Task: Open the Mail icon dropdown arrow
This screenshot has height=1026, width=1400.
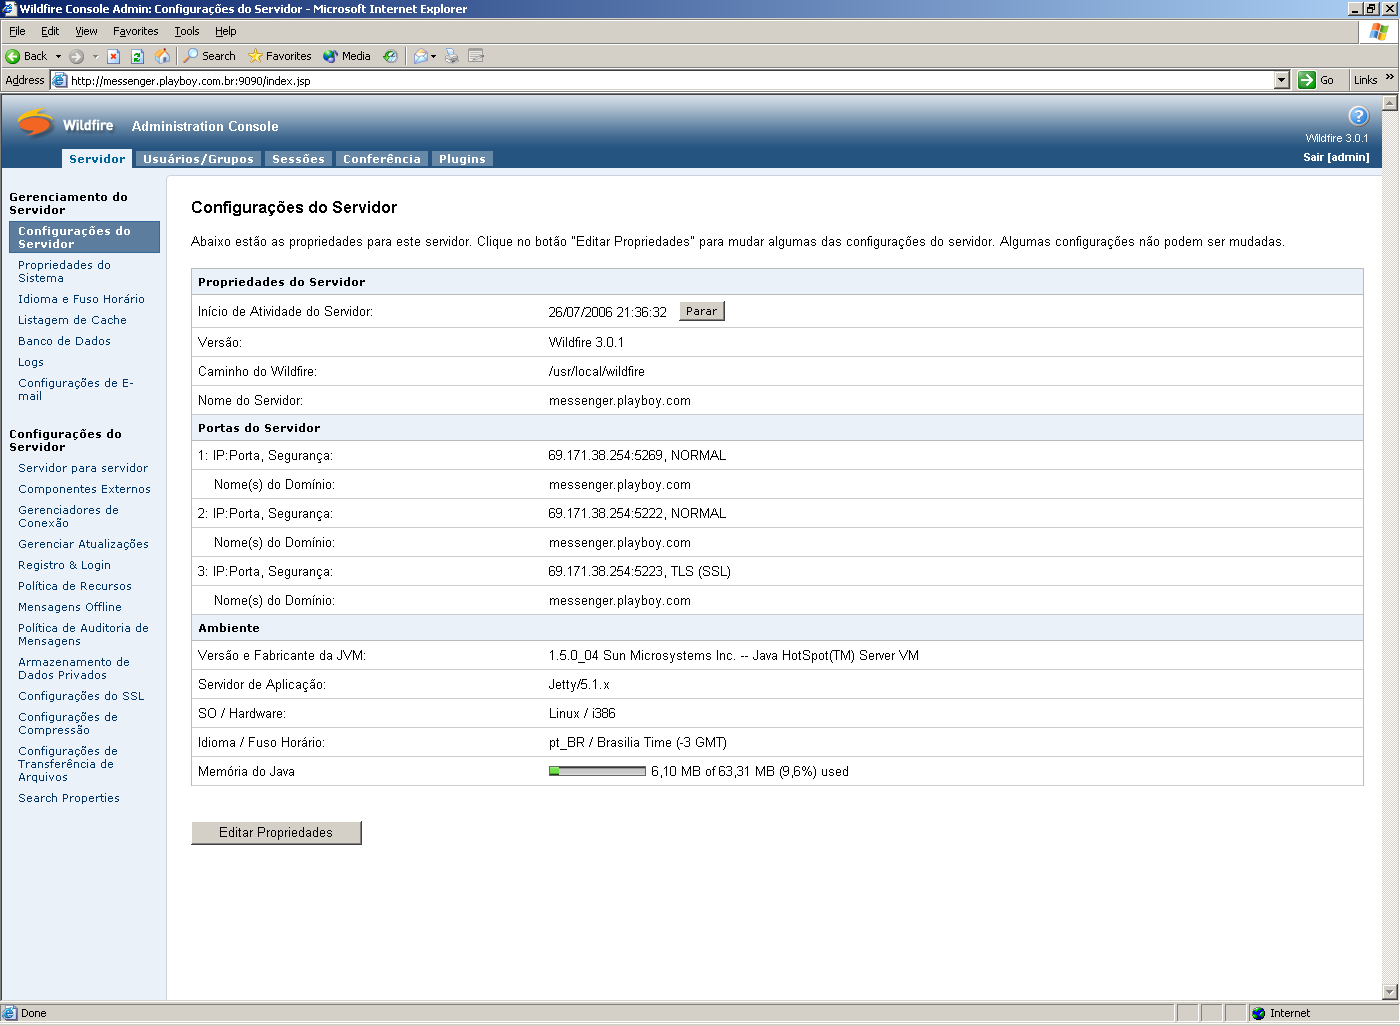Action: coord(433,56)
